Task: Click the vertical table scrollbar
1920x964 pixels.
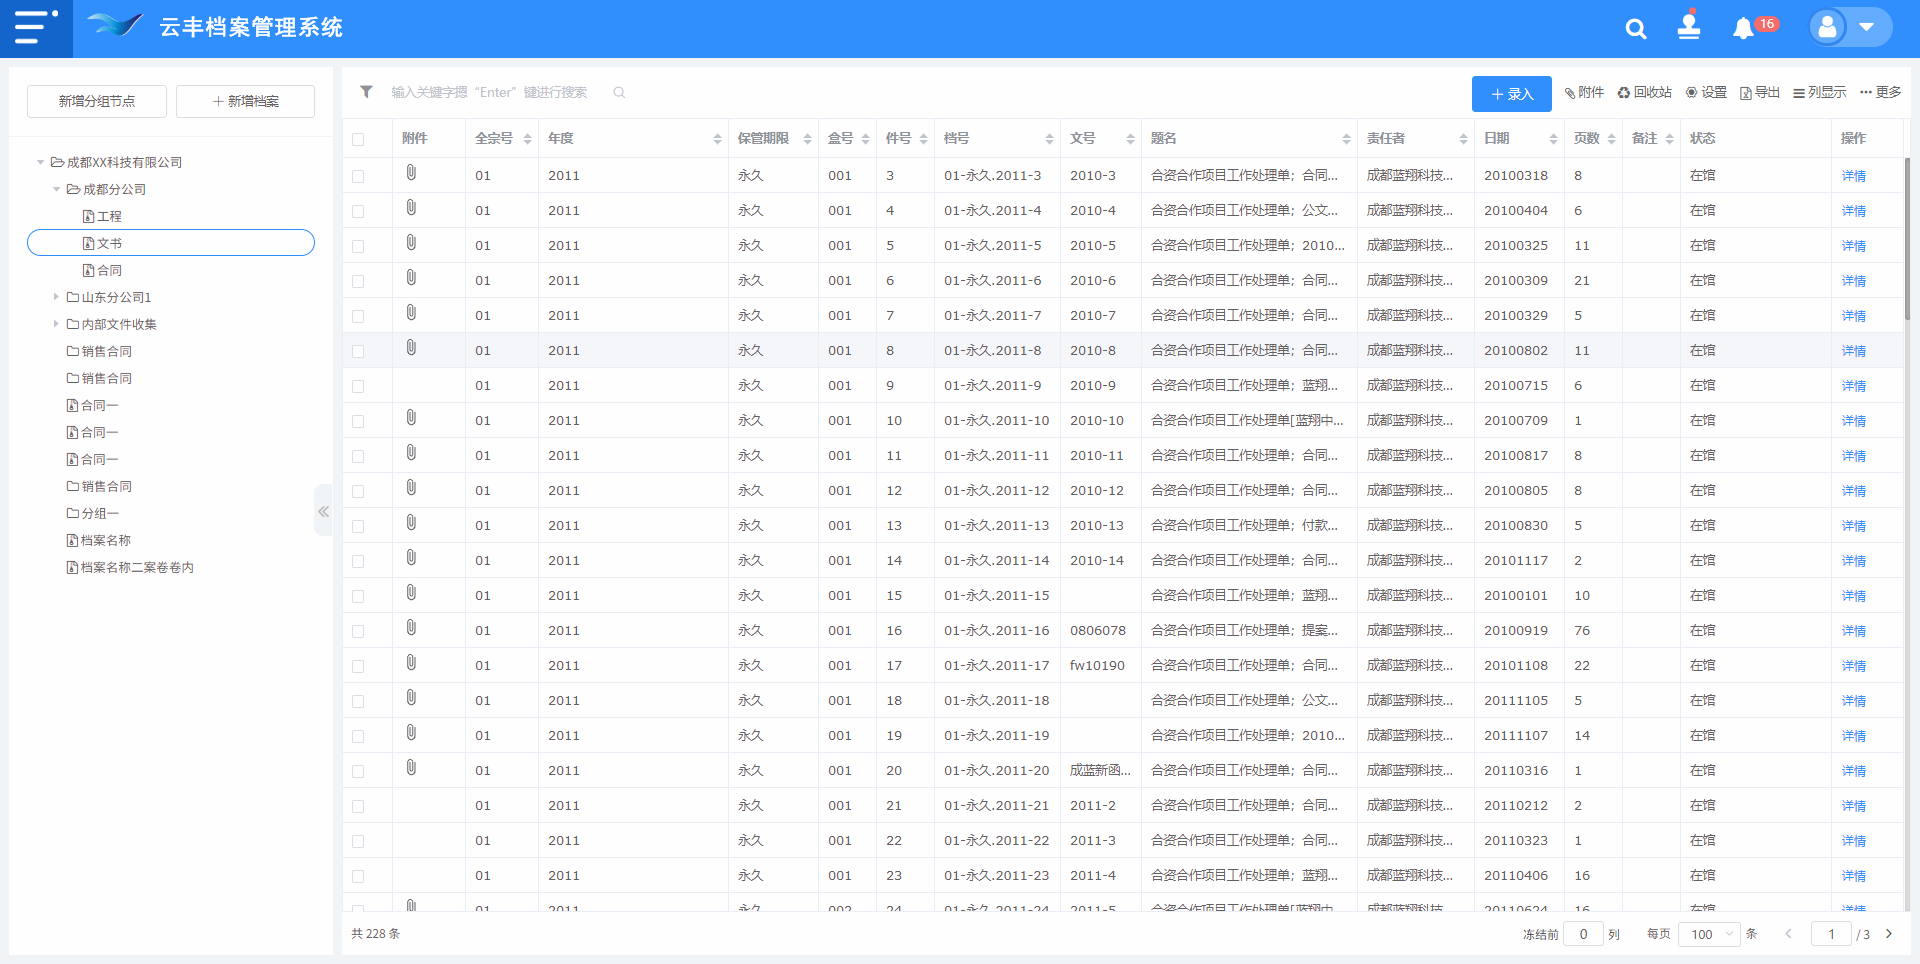Action: pos(1906,239)
